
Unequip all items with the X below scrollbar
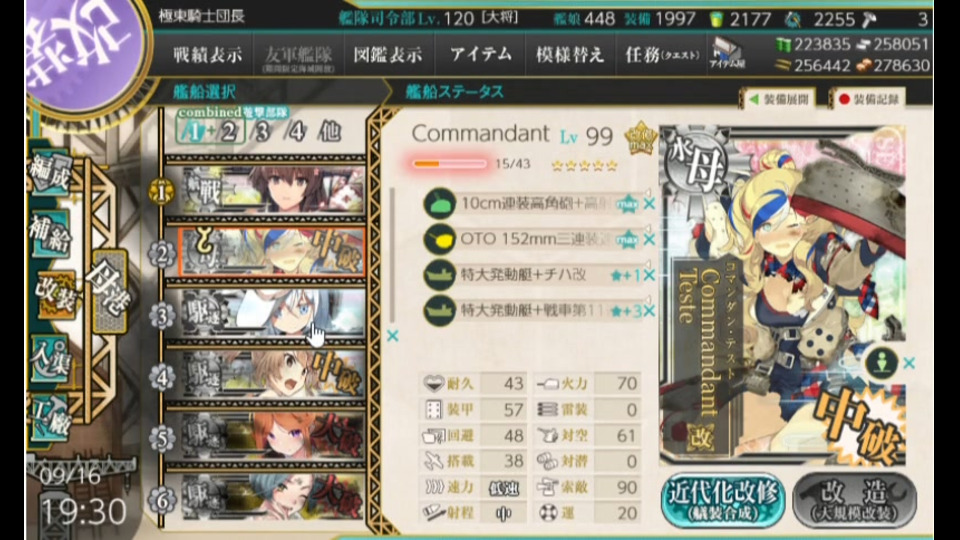point(392,335)
